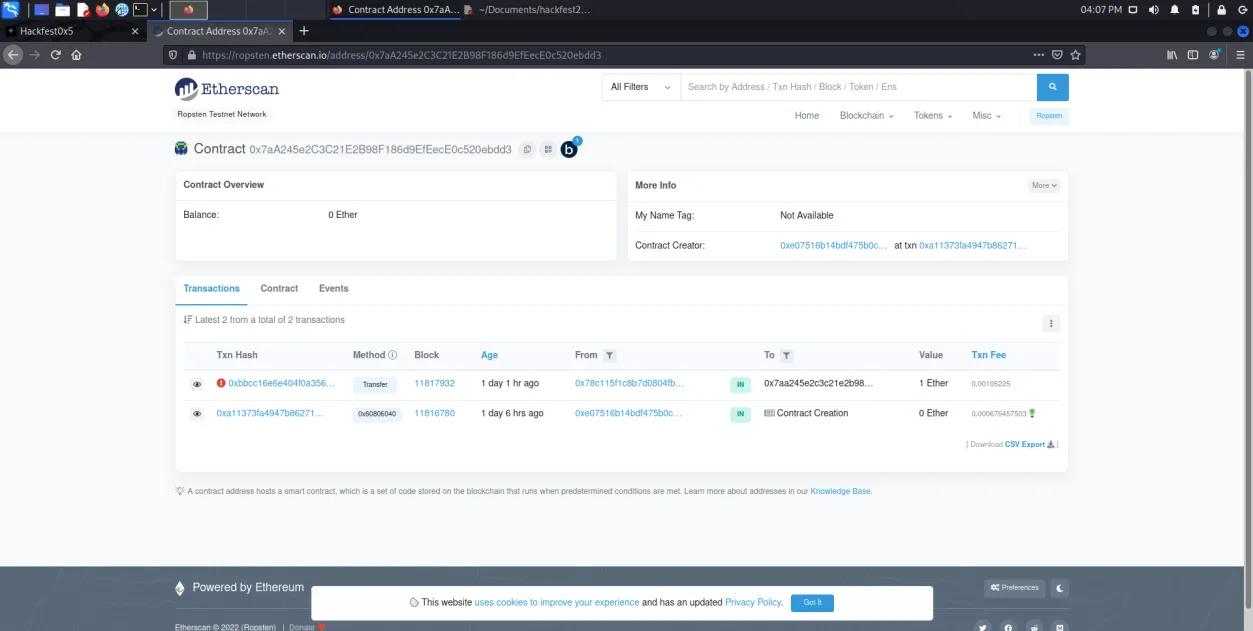Open block 11817932 link
Viewport: 1253px width, 631px height.
pos(434,383)
